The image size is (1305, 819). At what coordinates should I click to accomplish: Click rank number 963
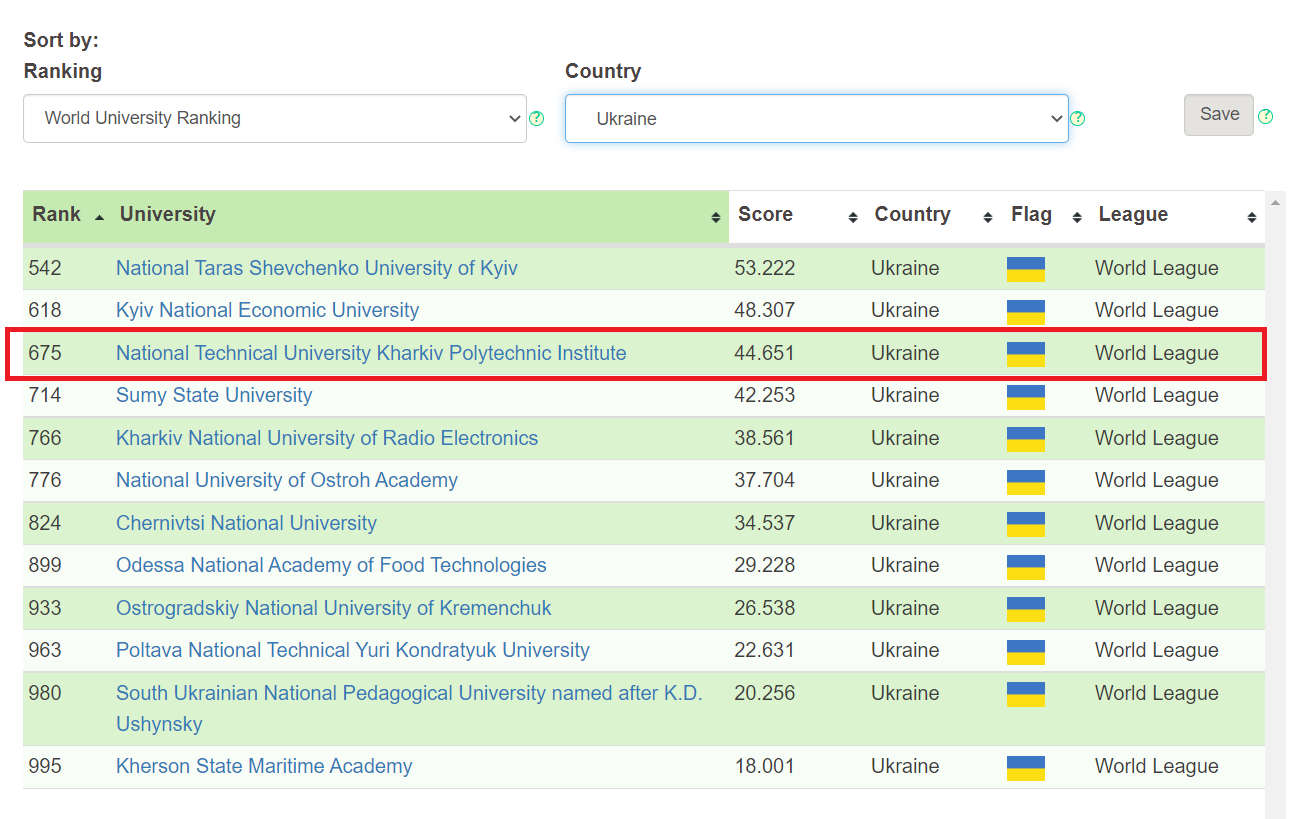point(45,650)
